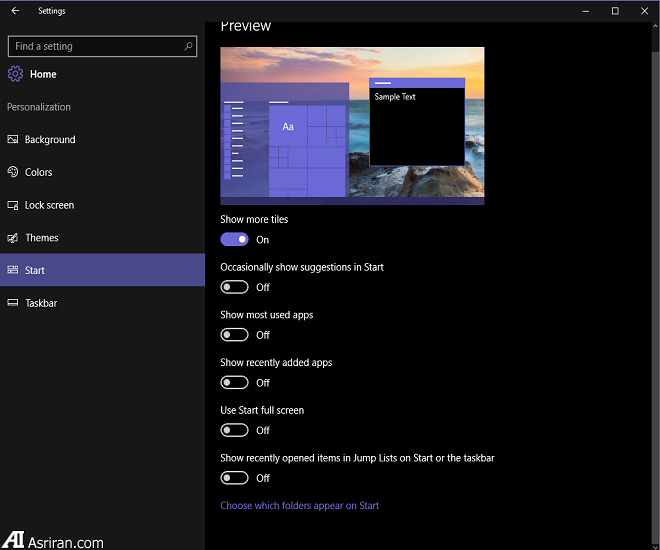Viewport: 660px width, 550px height.
Task: Click the Lock screen icon in sidebar
Action: pos(13,205)
